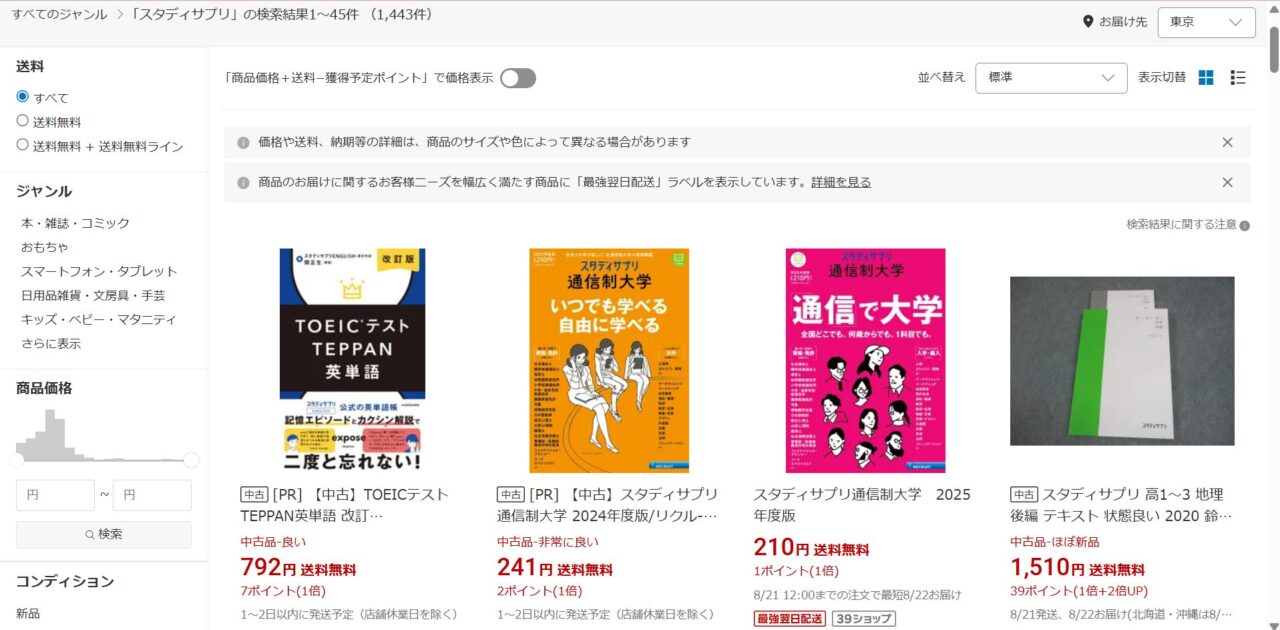The image size is (1280, 630).
Task: Choose the すべて shipping radio button
Action: point(23,97)
